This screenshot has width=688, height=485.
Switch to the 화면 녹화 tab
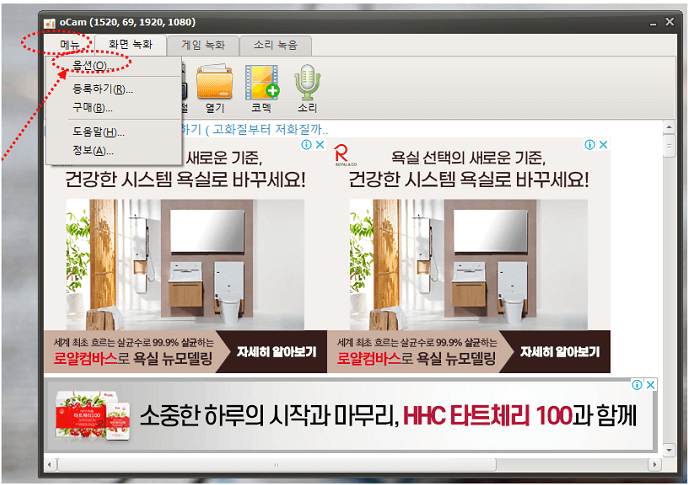130,45
